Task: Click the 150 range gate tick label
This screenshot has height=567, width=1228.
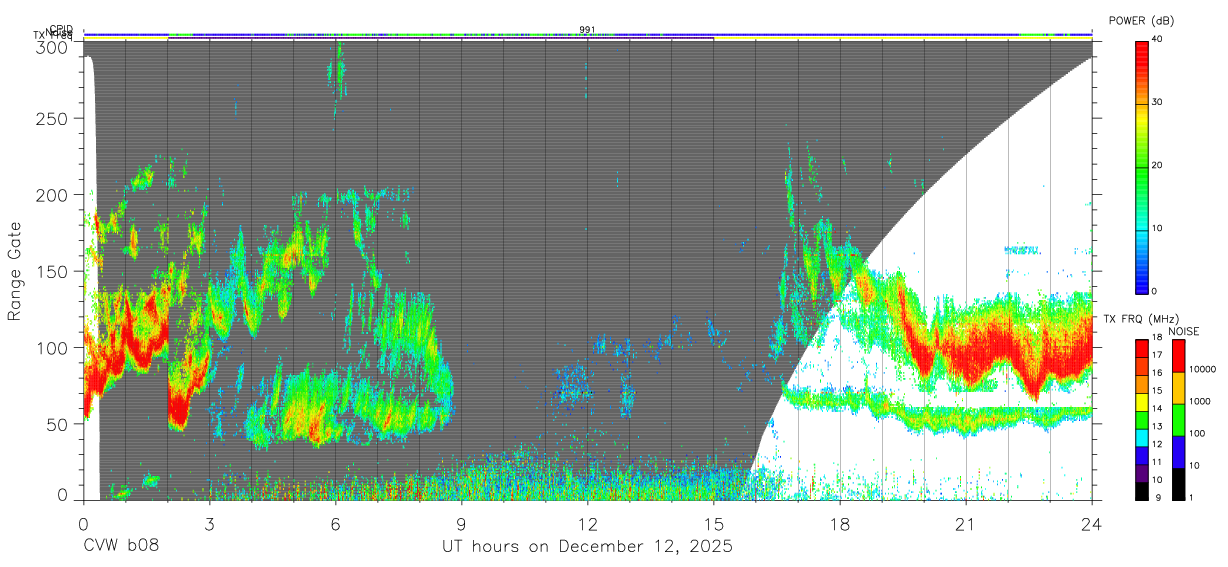Action: tap(54, 271)
